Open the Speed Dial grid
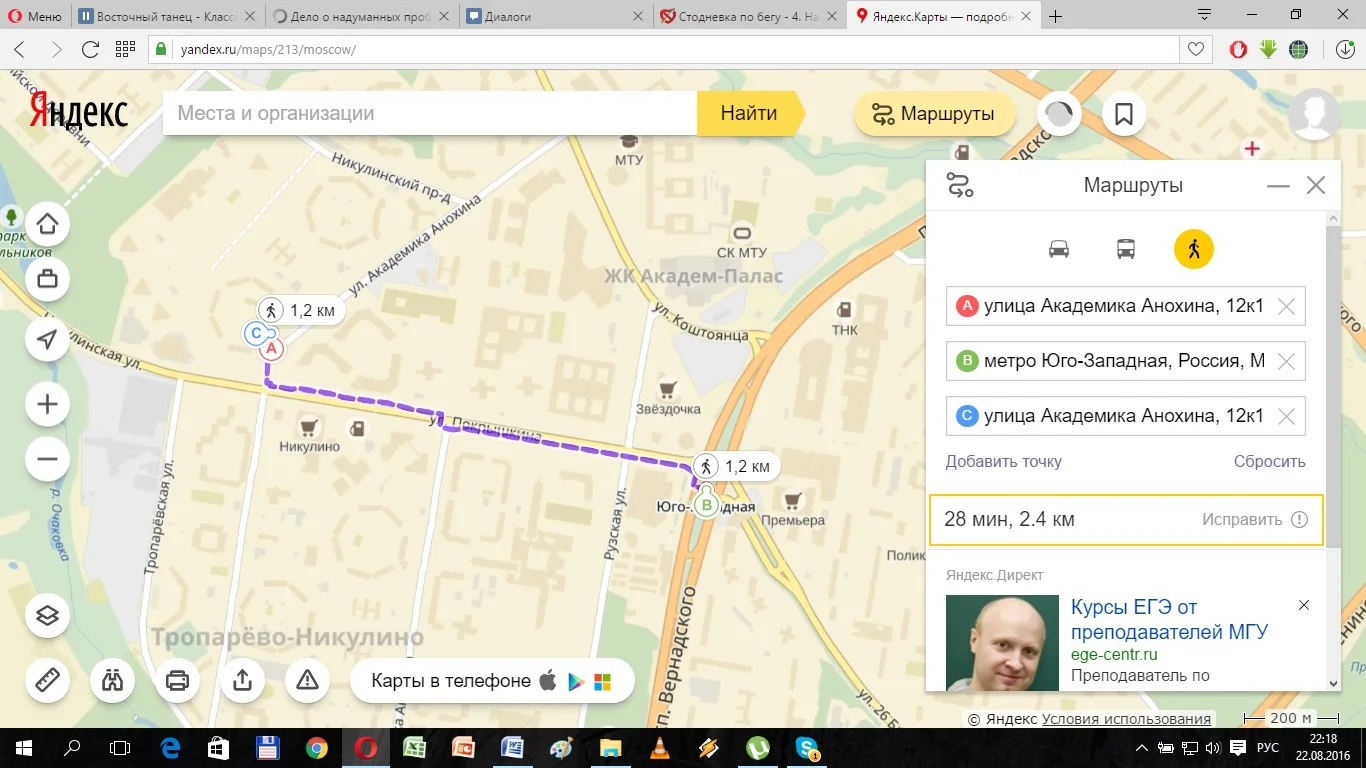 click(125, 49)
